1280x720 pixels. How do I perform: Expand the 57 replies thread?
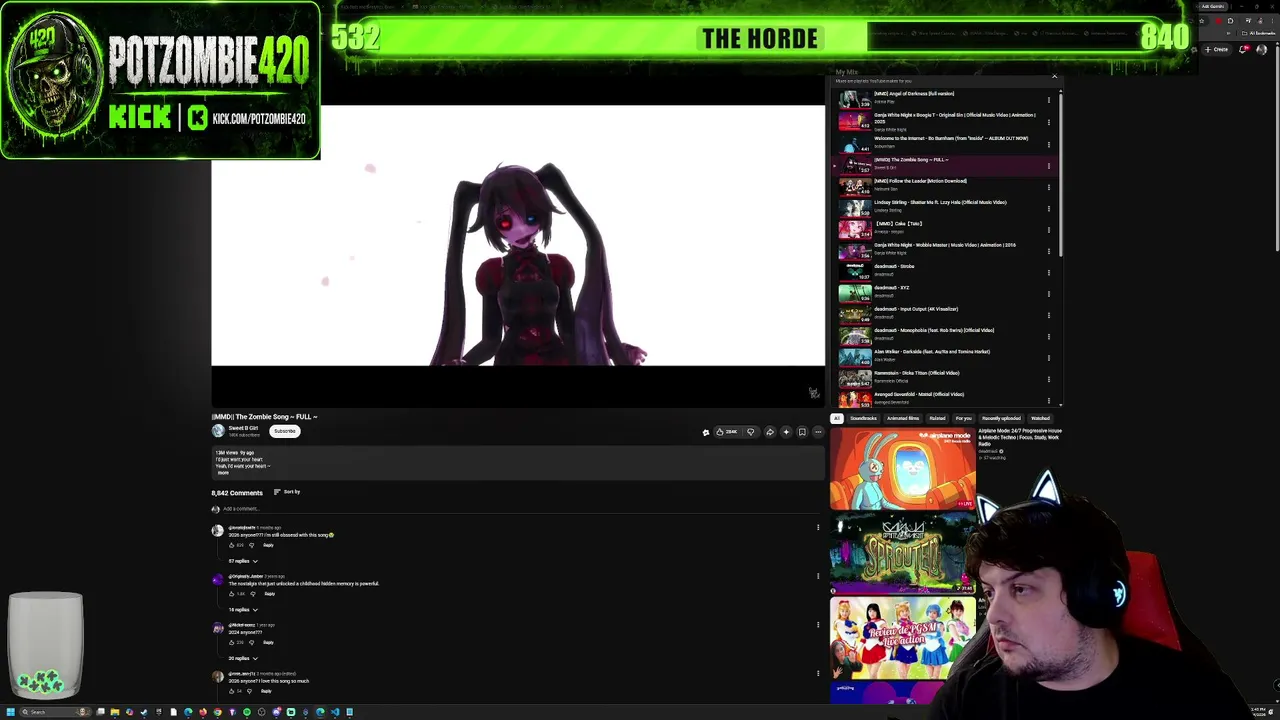point(243,561)
